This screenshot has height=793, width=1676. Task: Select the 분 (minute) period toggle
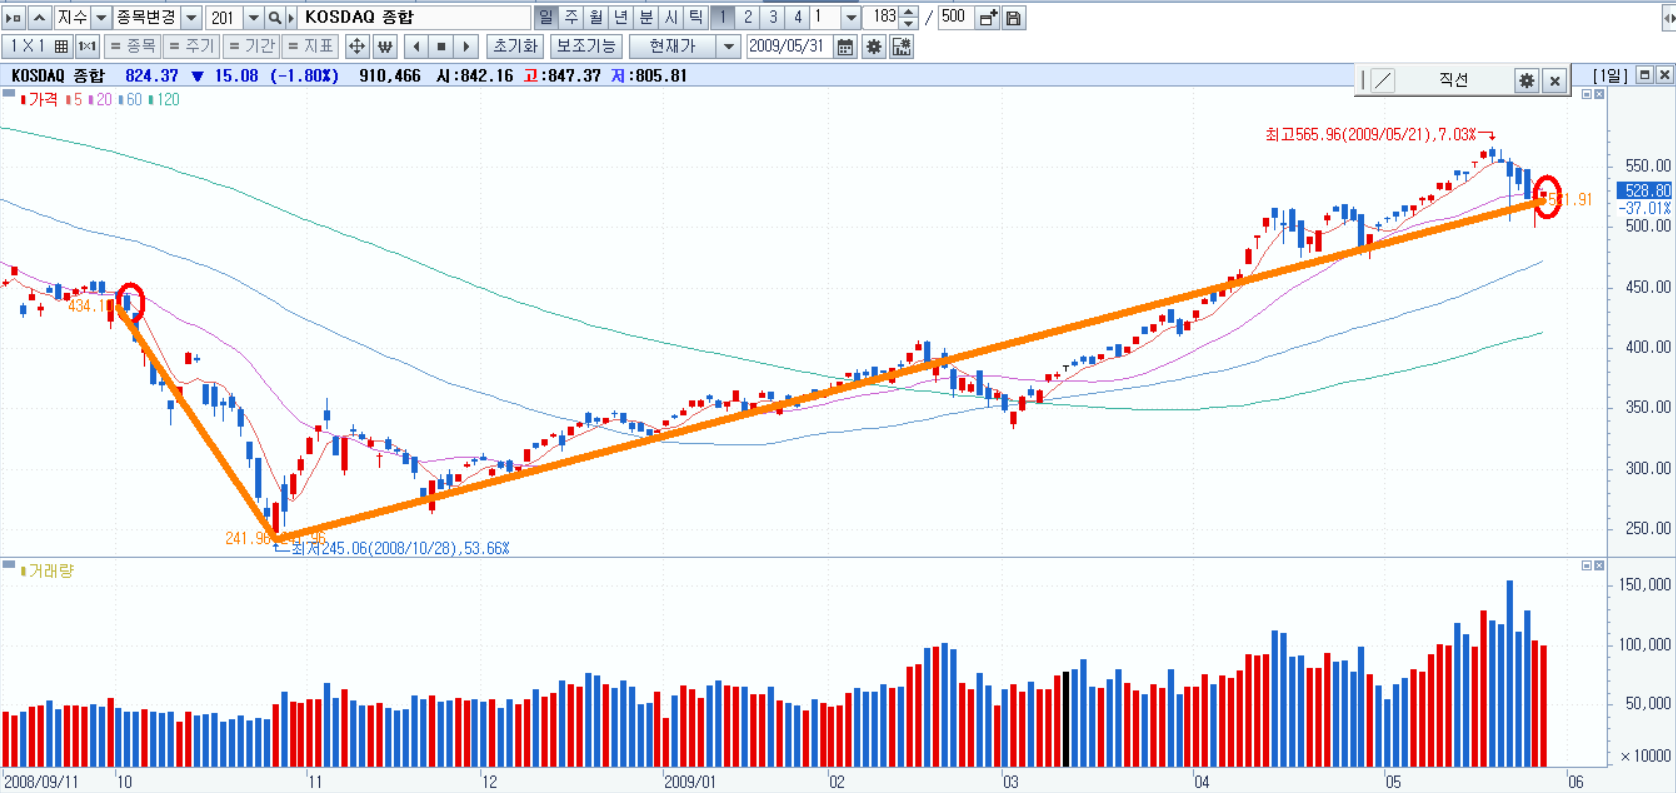tap(646, 18)
